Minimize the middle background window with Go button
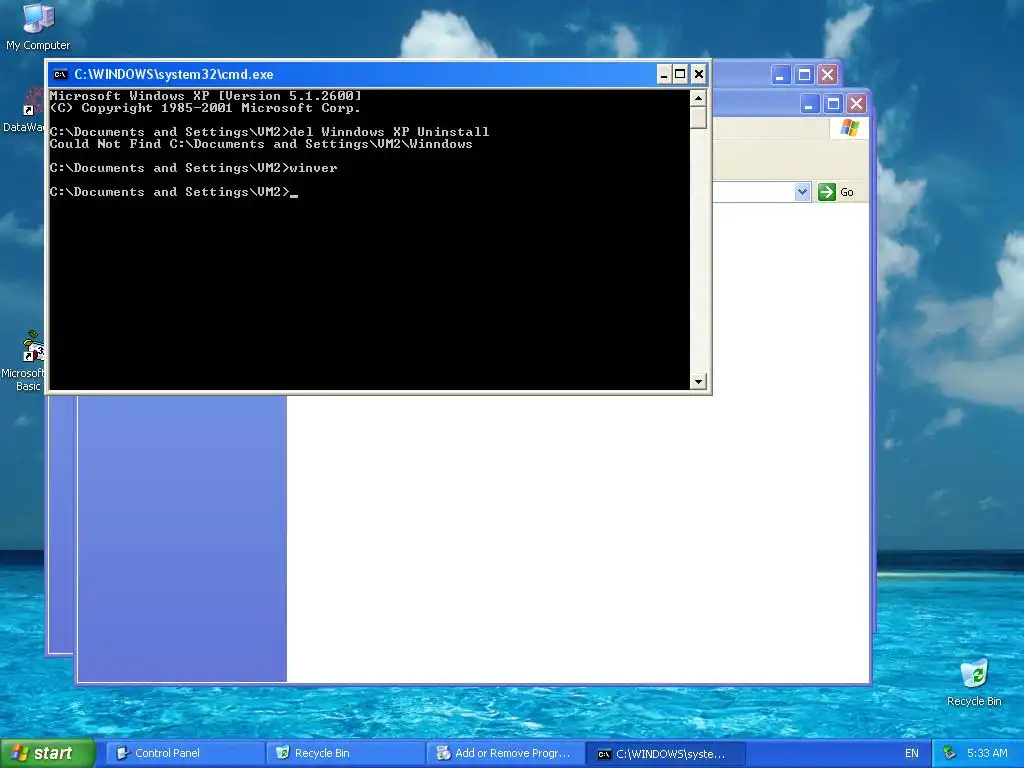This screenshot has width=1024, height=768. [809, 103]
